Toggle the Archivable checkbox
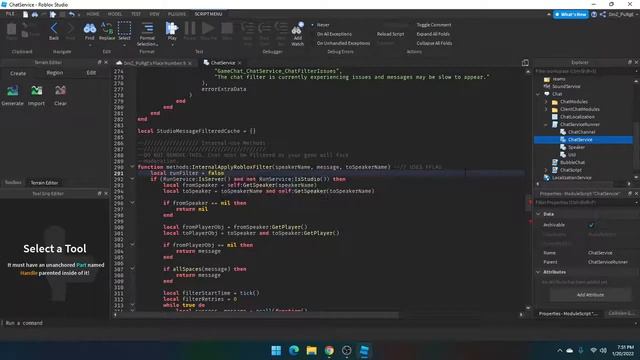The image size is (640, 360). tap(591, 225)
